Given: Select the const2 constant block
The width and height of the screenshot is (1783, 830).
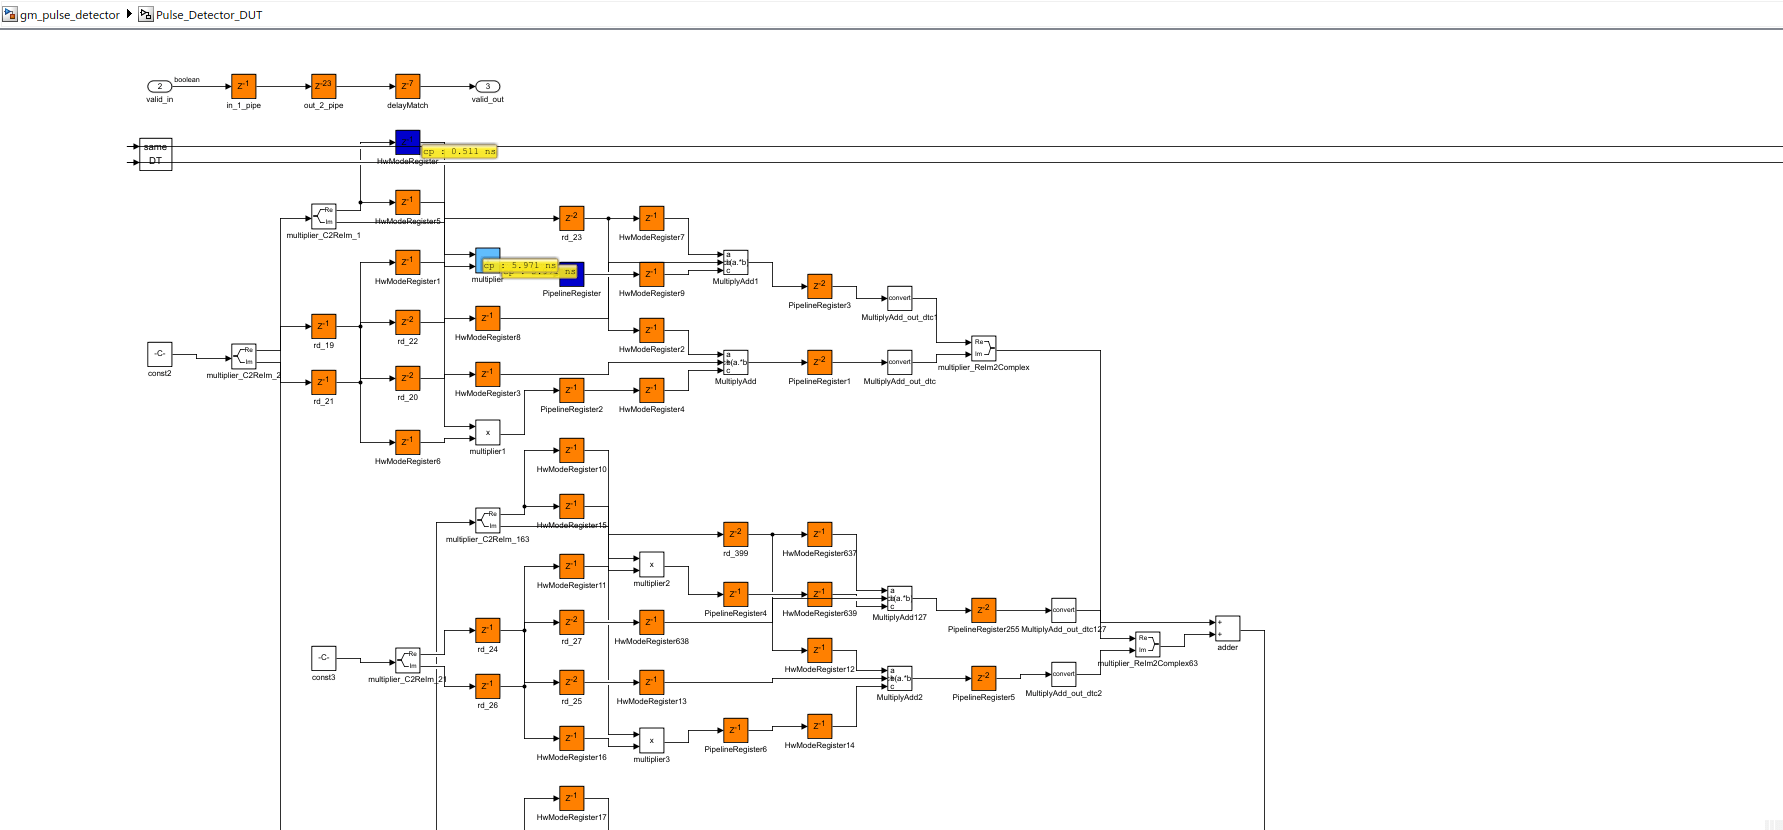Looking at the screenshot, I should click(160, 354).
